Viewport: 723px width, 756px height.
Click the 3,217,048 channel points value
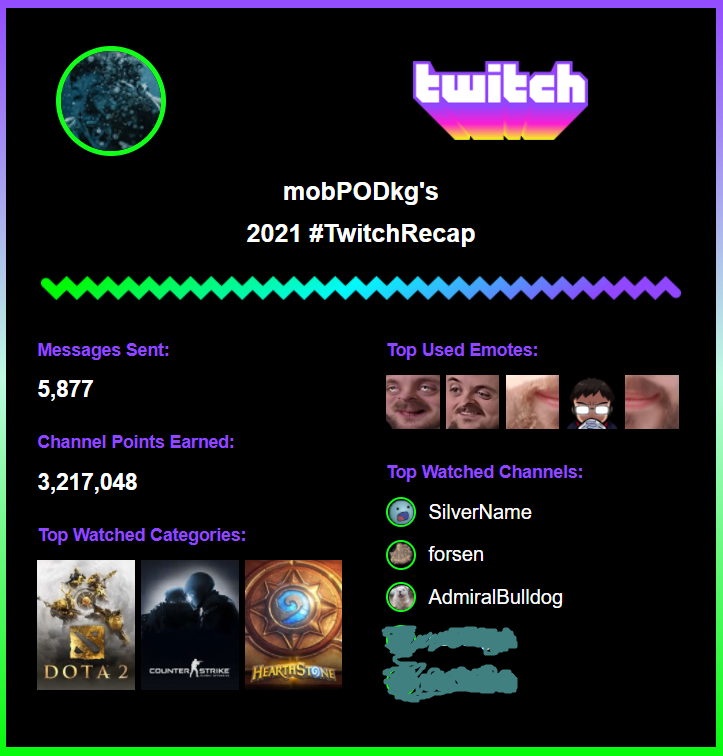(x=88, y=482)
